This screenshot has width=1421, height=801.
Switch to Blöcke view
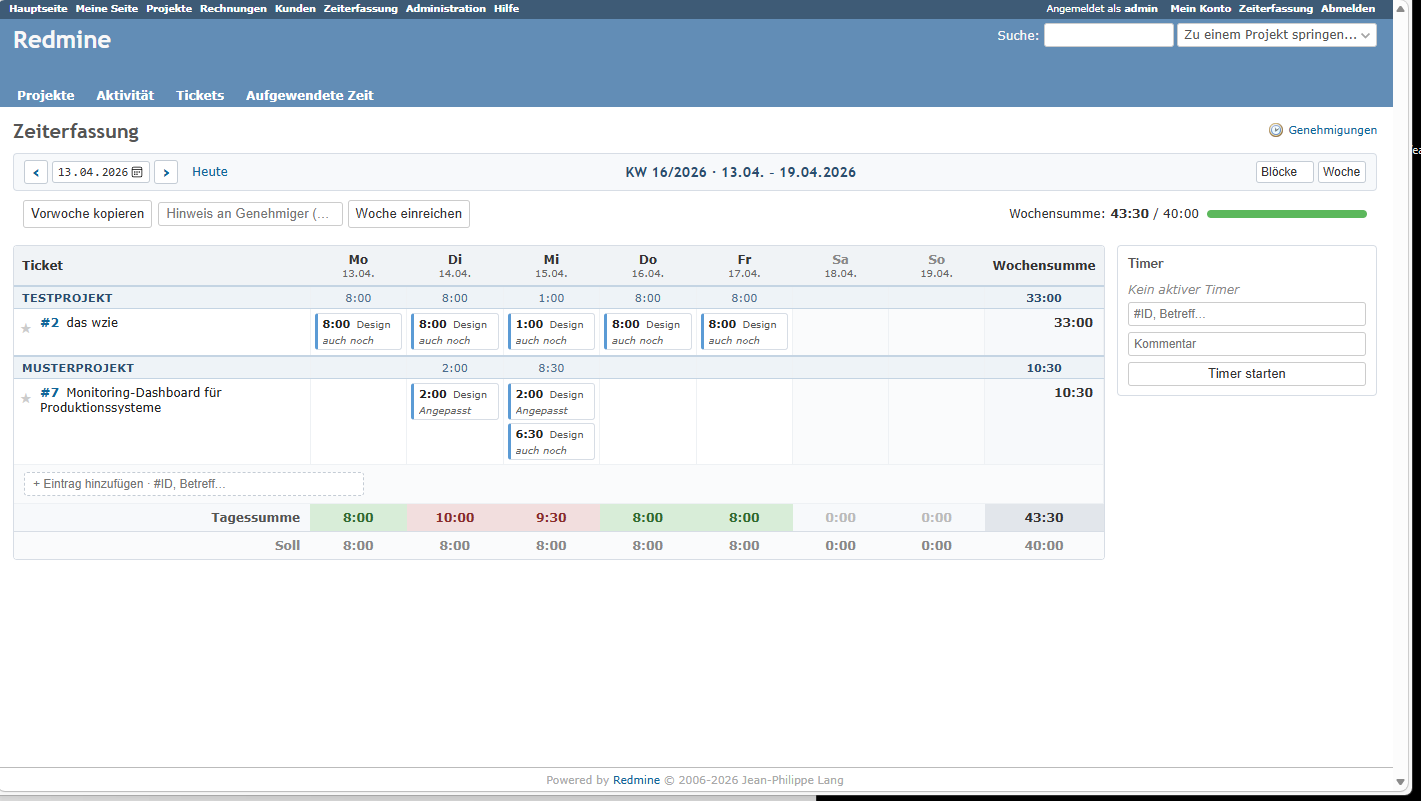point(1284,171)
